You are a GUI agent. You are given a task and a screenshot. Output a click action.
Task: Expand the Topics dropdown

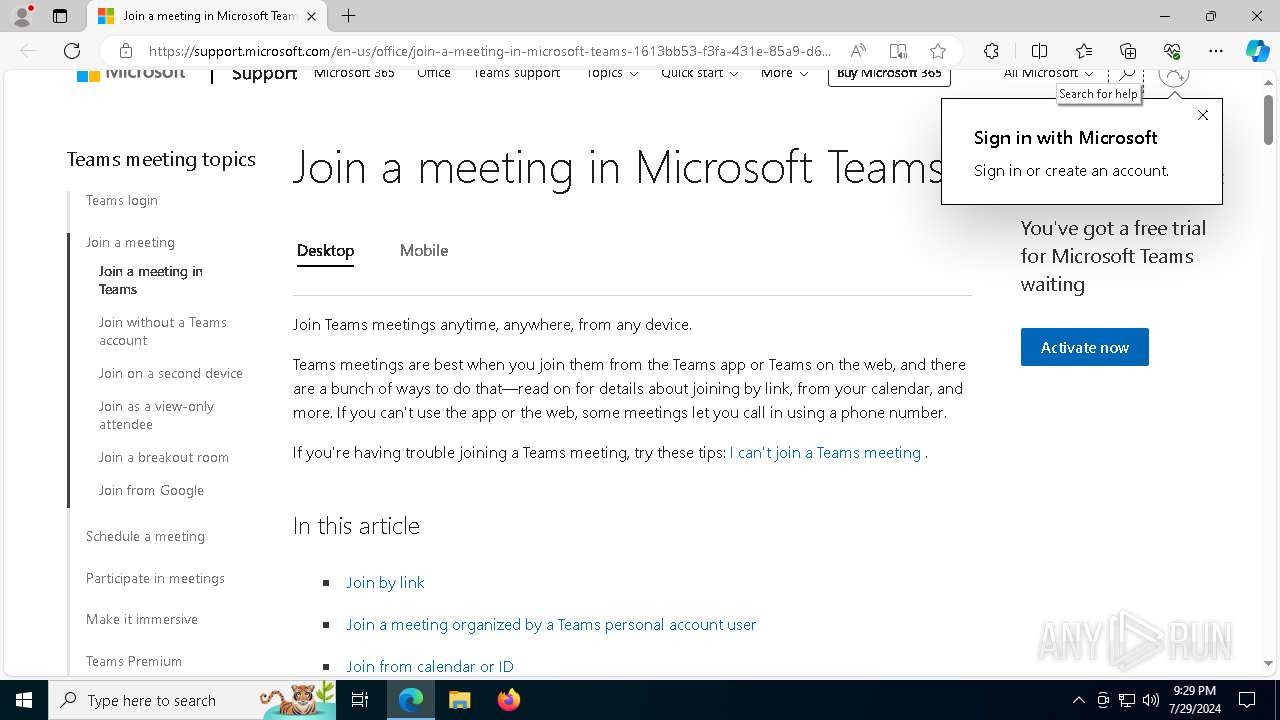coord(612,73)
